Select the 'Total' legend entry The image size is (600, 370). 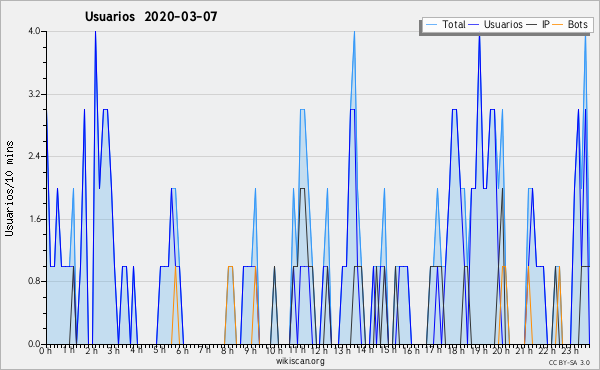click(454, 24)
